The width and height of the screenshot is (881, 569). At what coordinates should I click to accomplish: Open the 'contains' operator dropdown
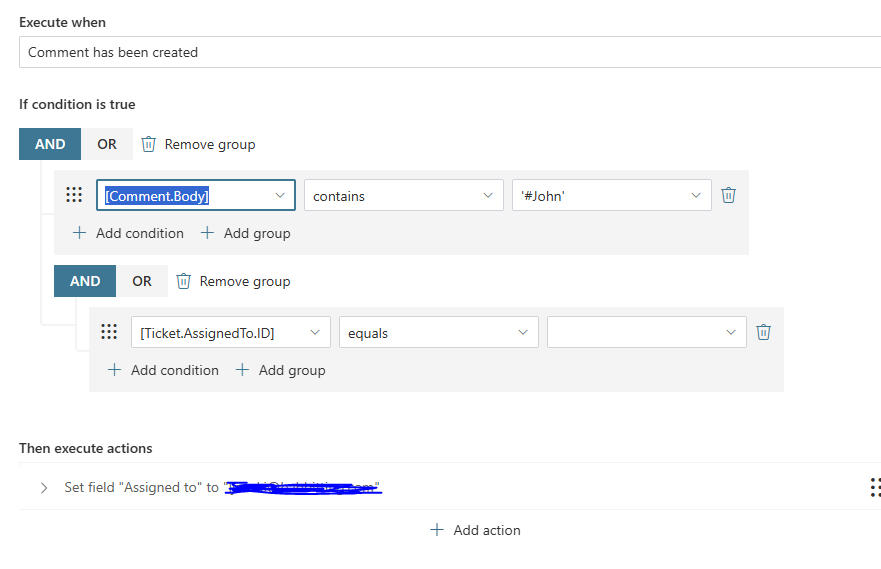403,196
